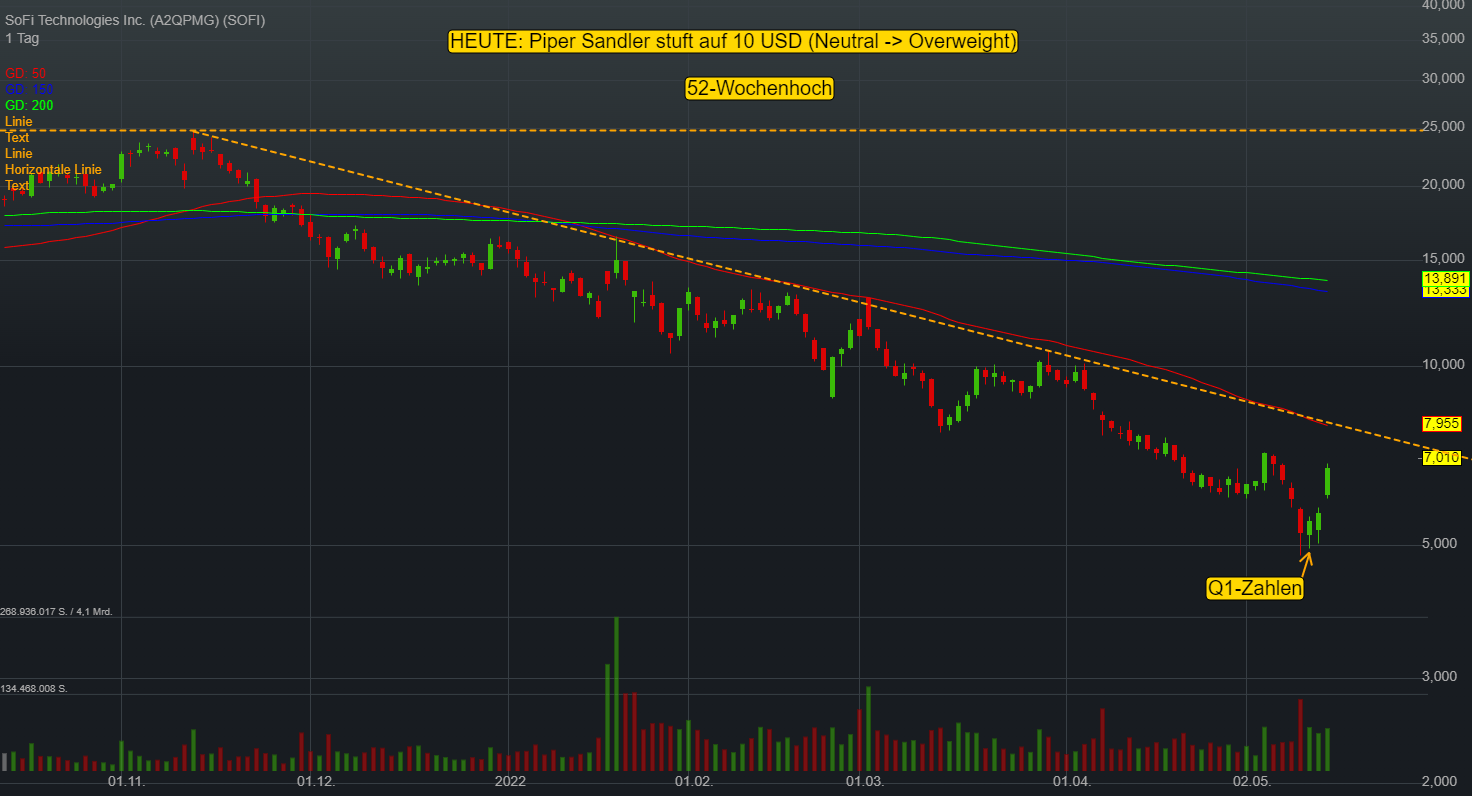Click the 35,000 price axis label
Image resolution: width=1472 pixels, height=796 pixels.
coord(1444,39)
